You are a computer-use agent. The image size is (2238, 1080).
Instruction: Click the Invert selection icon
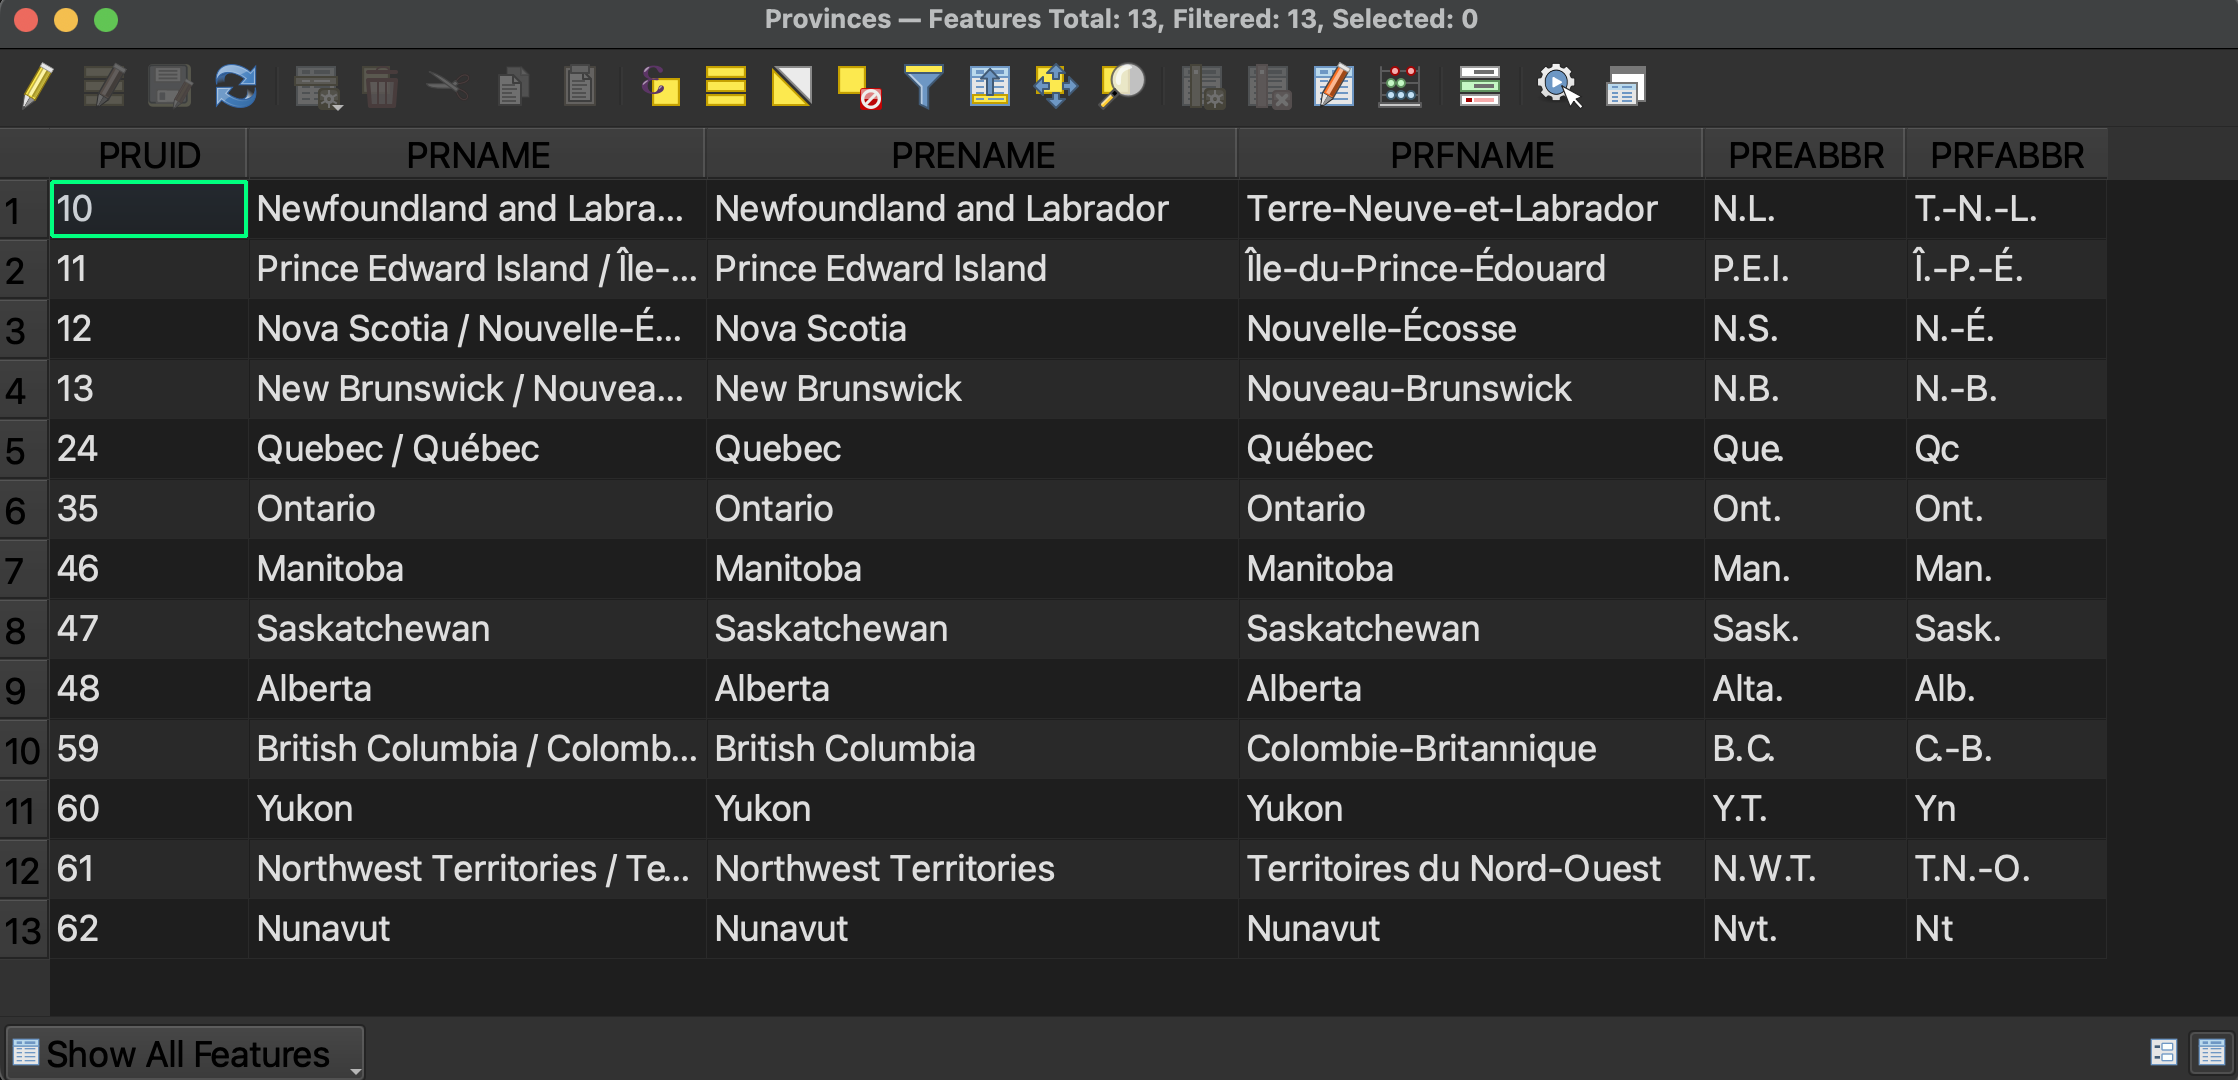(792, 86)
